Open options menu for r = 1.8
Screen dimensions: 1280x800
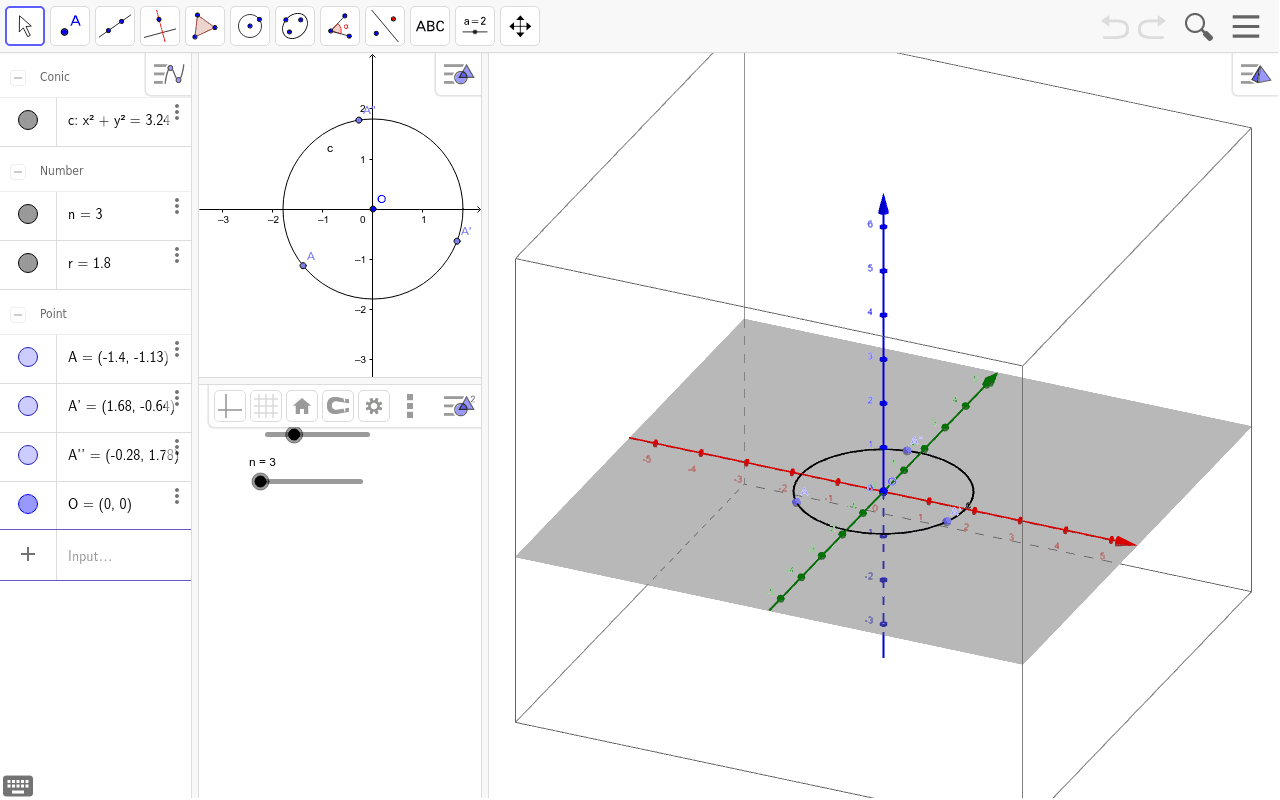177,255
